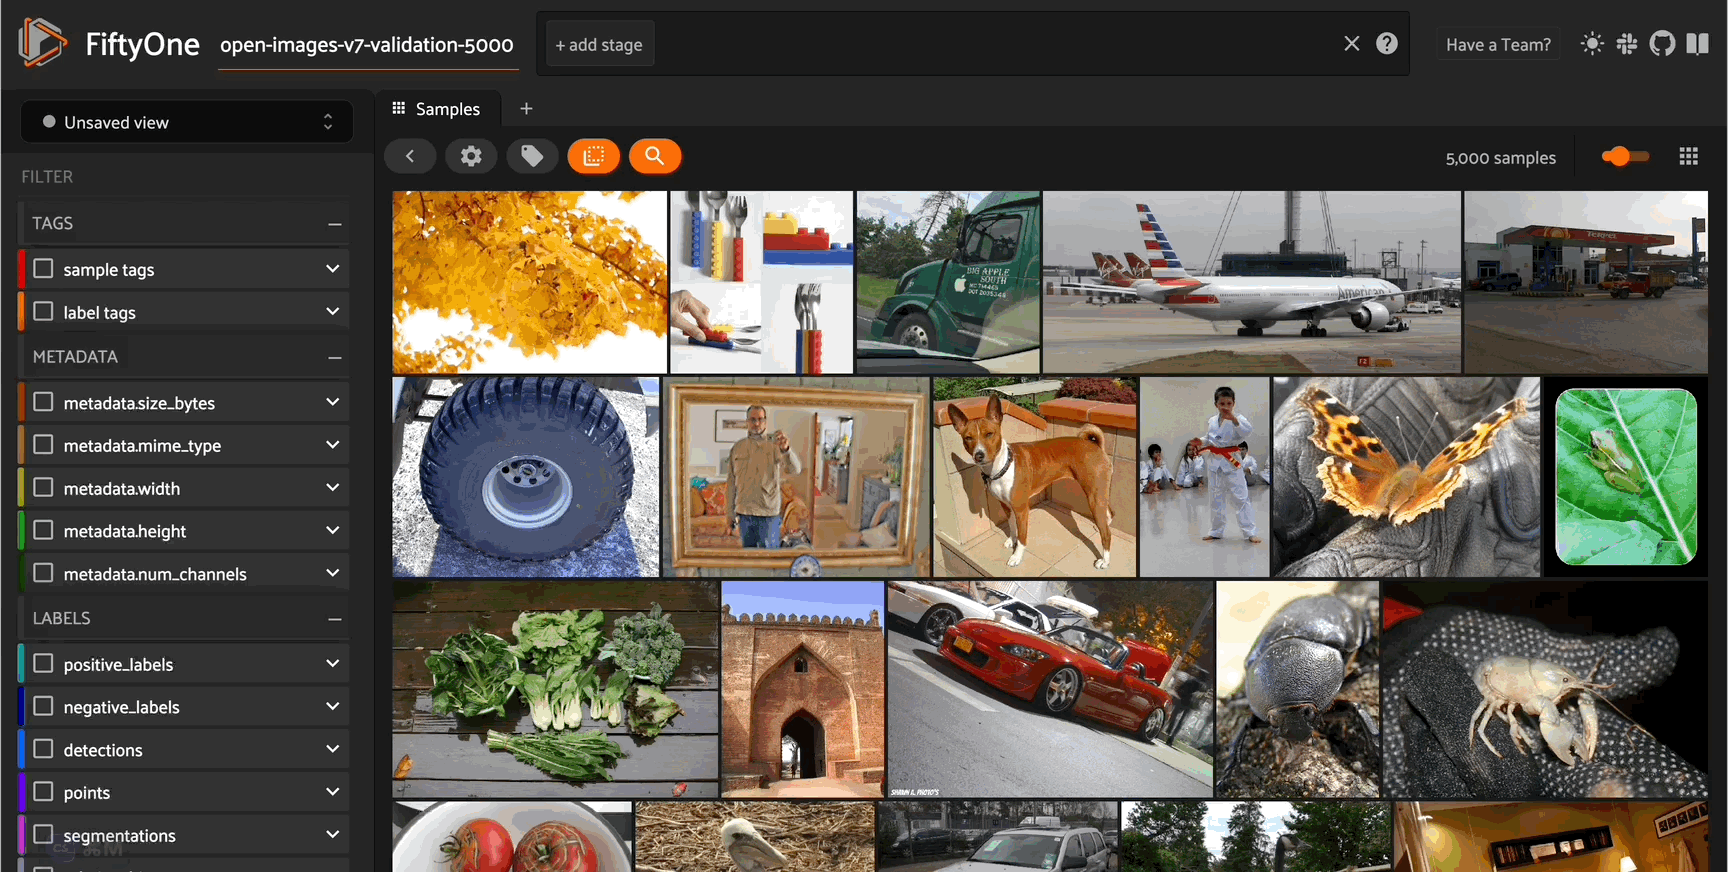This screenshot has height=872, width=1728.
Task: Check the sample tags checkbox
Action: 43,269
